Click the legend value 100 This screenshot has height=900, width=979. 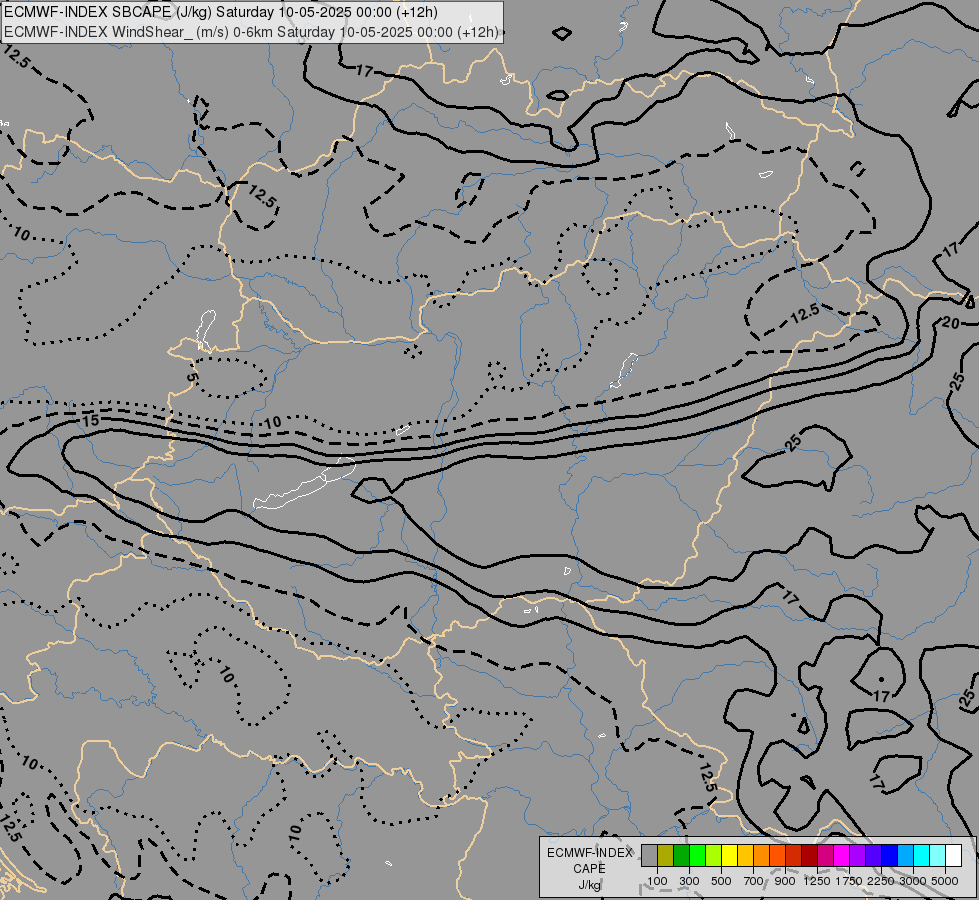point(657,881)
